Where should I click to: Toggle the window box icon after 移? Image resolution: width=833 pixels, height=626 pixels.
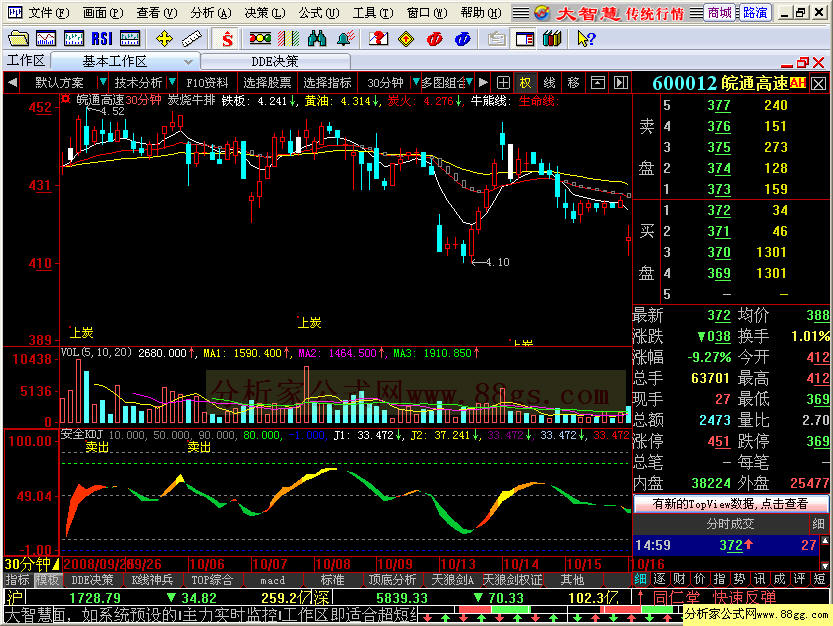(x=598, y=83)
